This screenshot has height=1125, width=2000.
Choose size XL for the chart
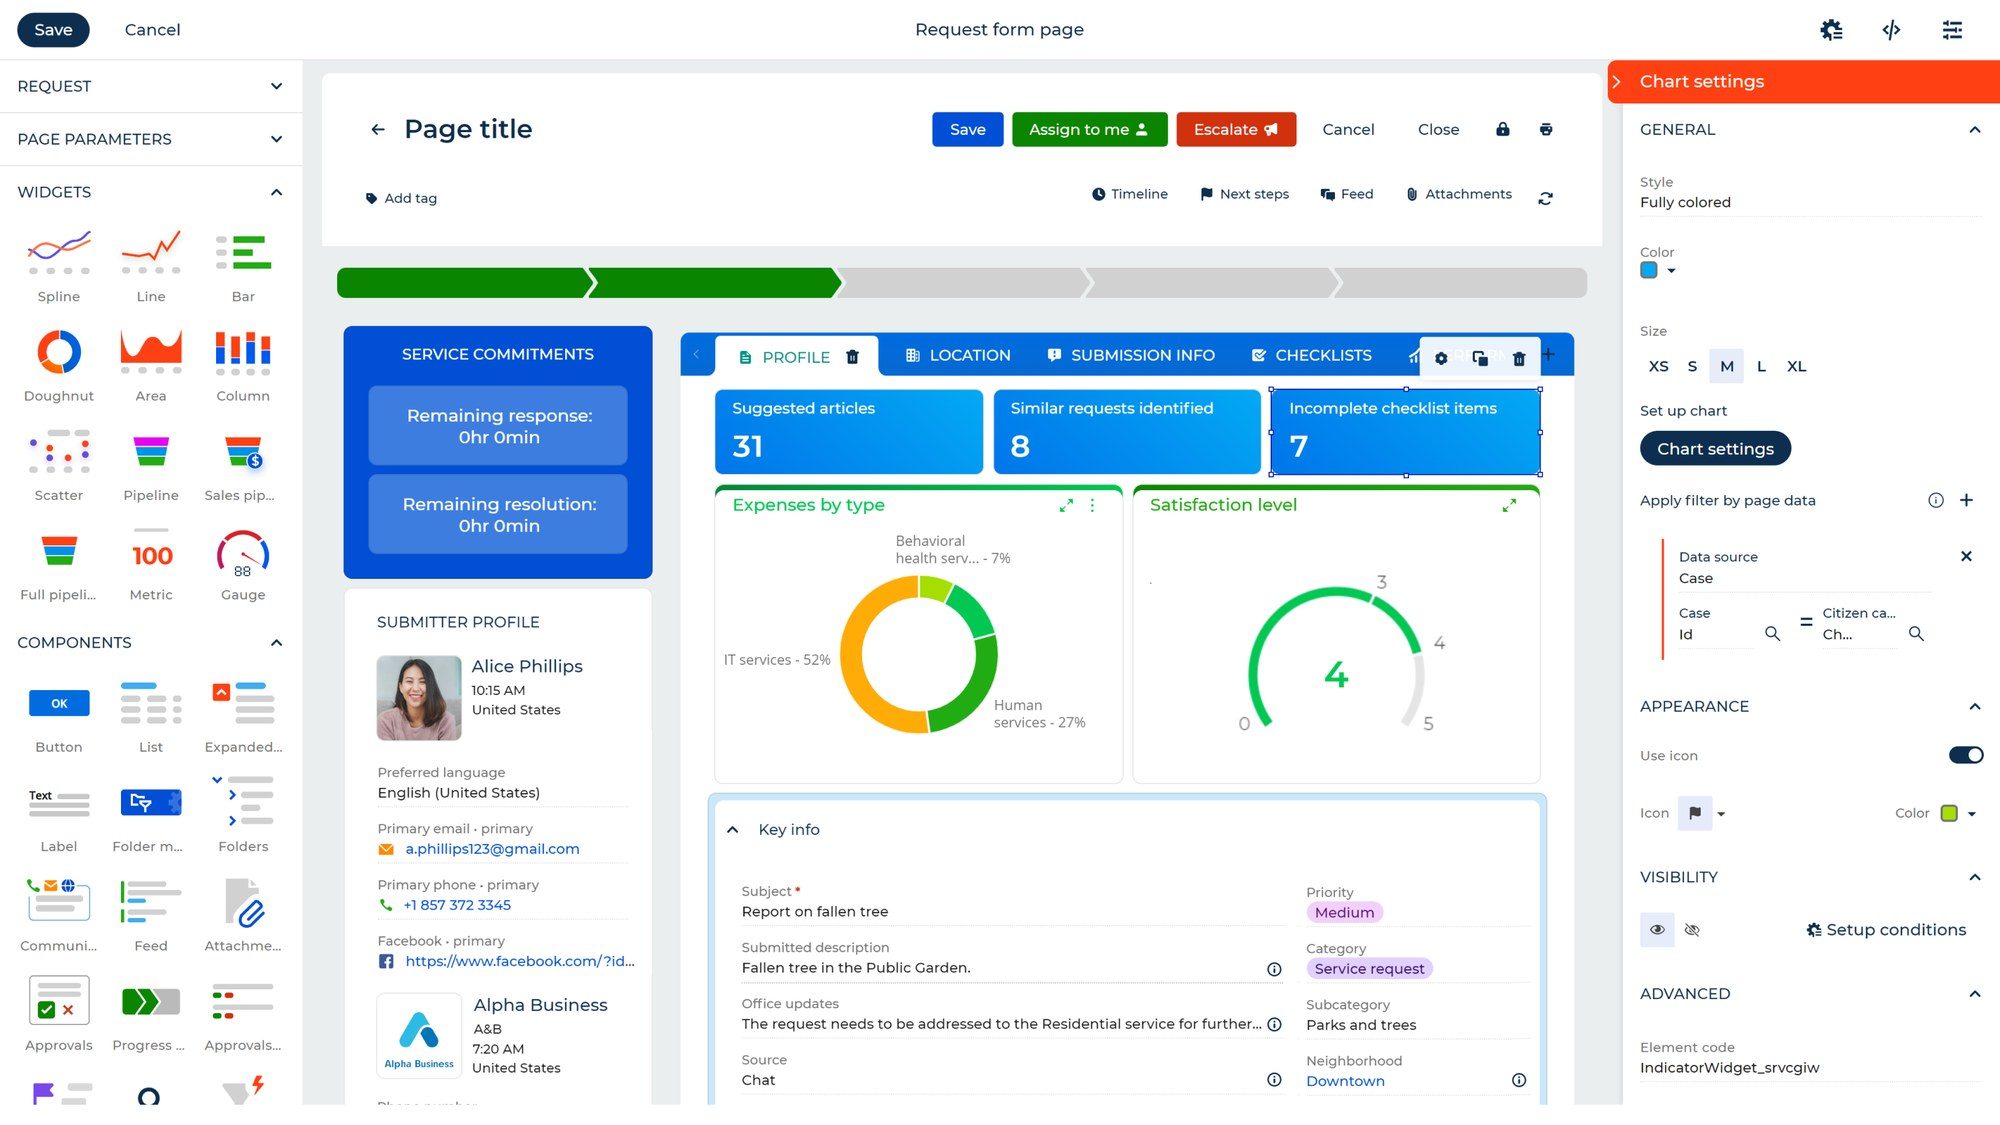[x=1796, y=366]
